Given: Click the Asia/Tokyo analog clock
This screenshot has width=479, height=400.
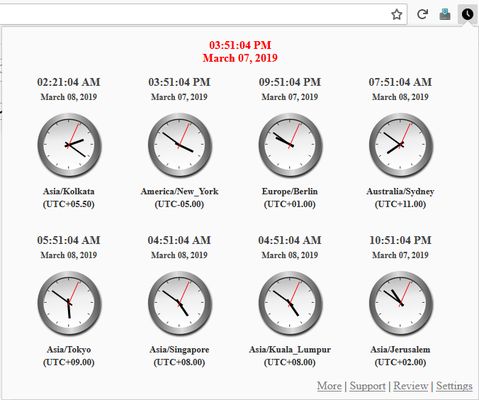Looking at the screenshot, I should [x=69, y=303].
